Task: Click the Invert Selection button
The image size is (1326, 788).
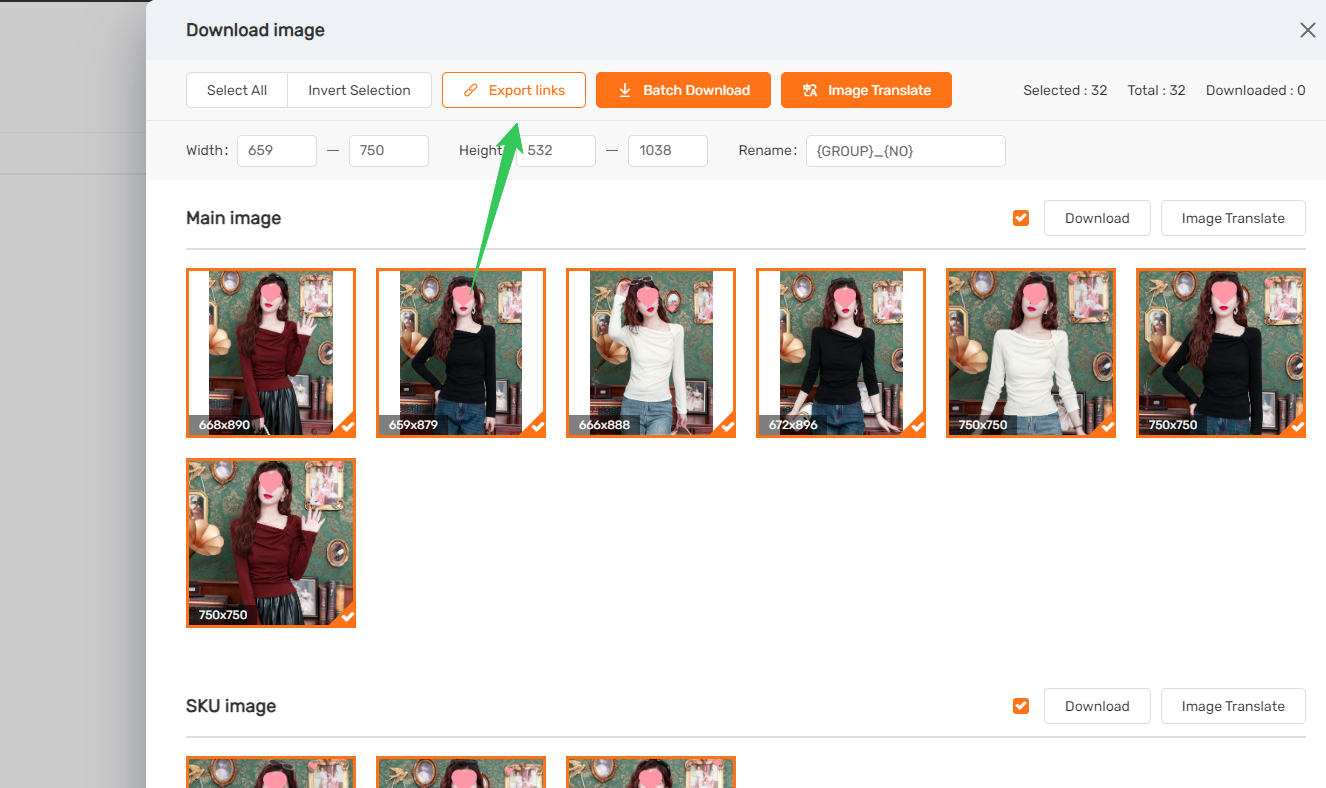Action: click(359, 90)
